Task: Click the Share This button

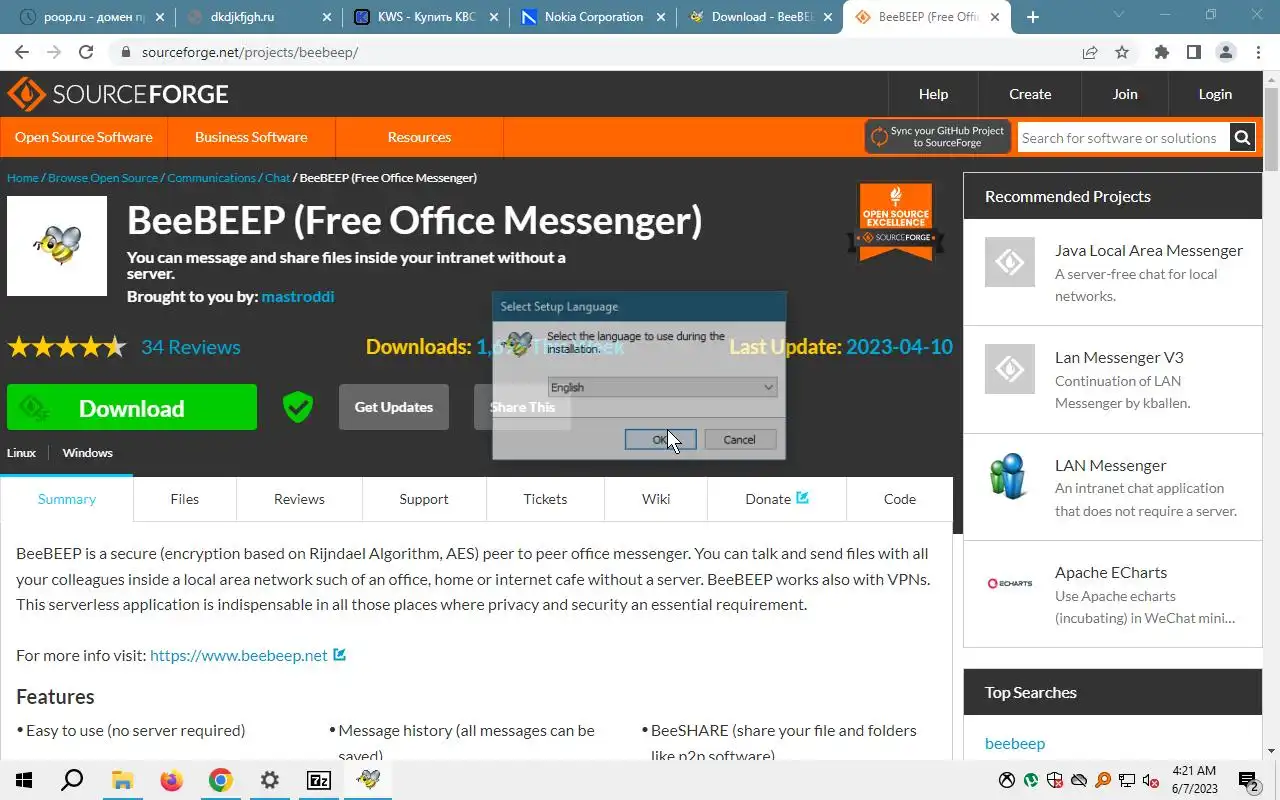Action: click(x=522, y=407)
